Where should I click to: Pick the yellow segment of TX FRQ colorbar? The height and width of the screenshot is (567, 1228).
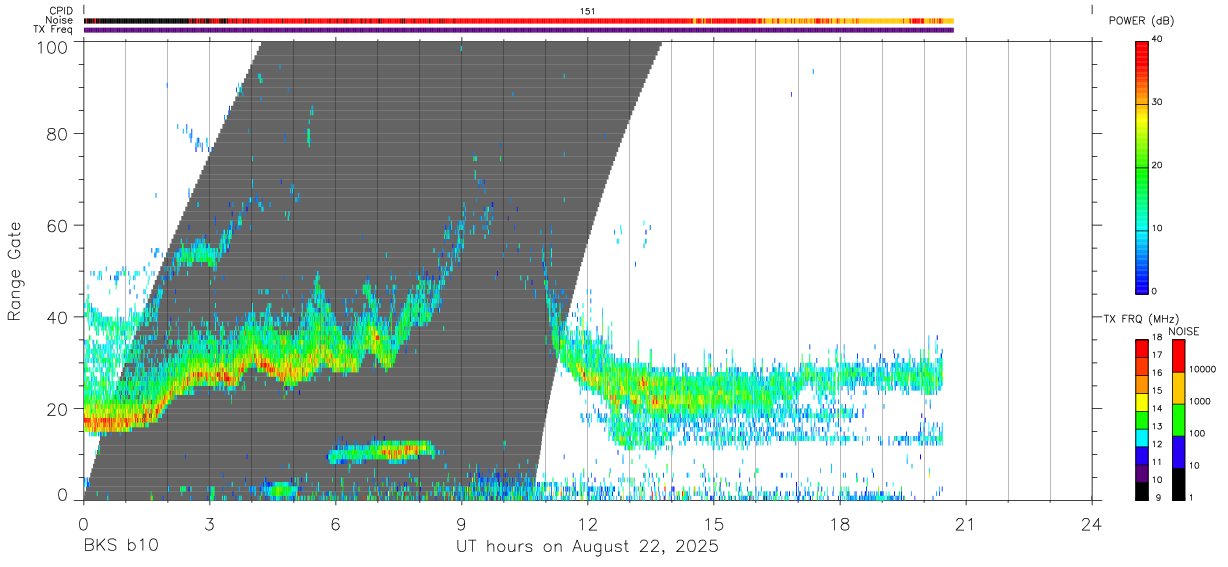click(1142, 402)
